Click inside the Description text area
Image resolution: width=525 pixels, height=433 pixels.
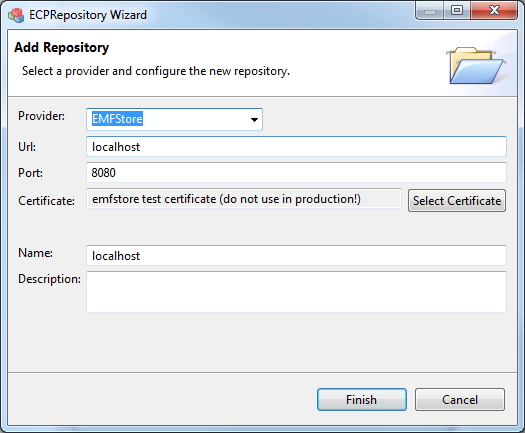pyautogui.click(x=296, y=292)
